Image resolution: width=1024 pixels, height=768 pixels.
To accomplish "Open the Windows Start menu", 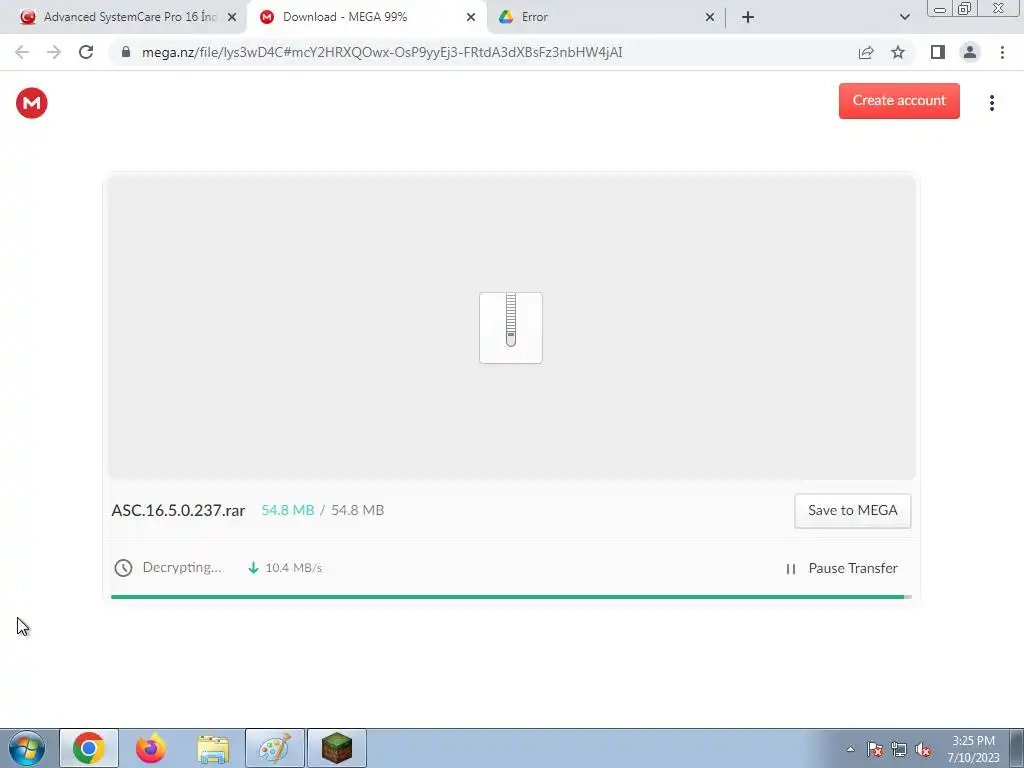I will pyautogui.click(x=27, y=748).
